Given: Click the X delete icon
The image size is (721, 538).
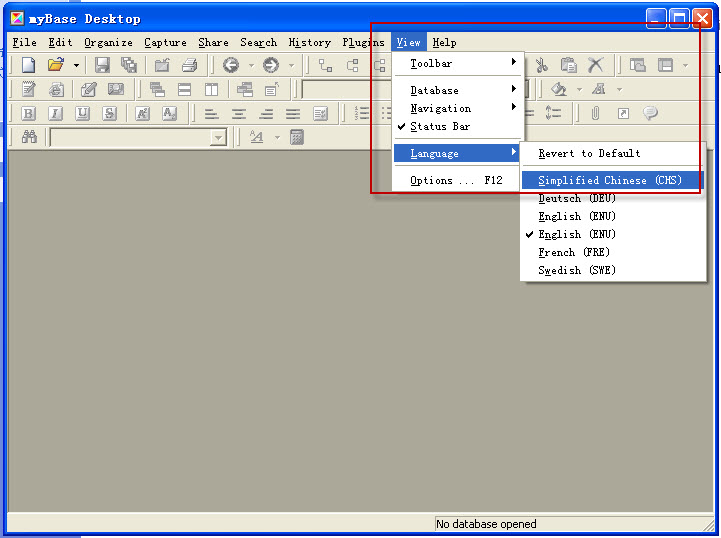Looking at the screenshot, I should [595, 65].
